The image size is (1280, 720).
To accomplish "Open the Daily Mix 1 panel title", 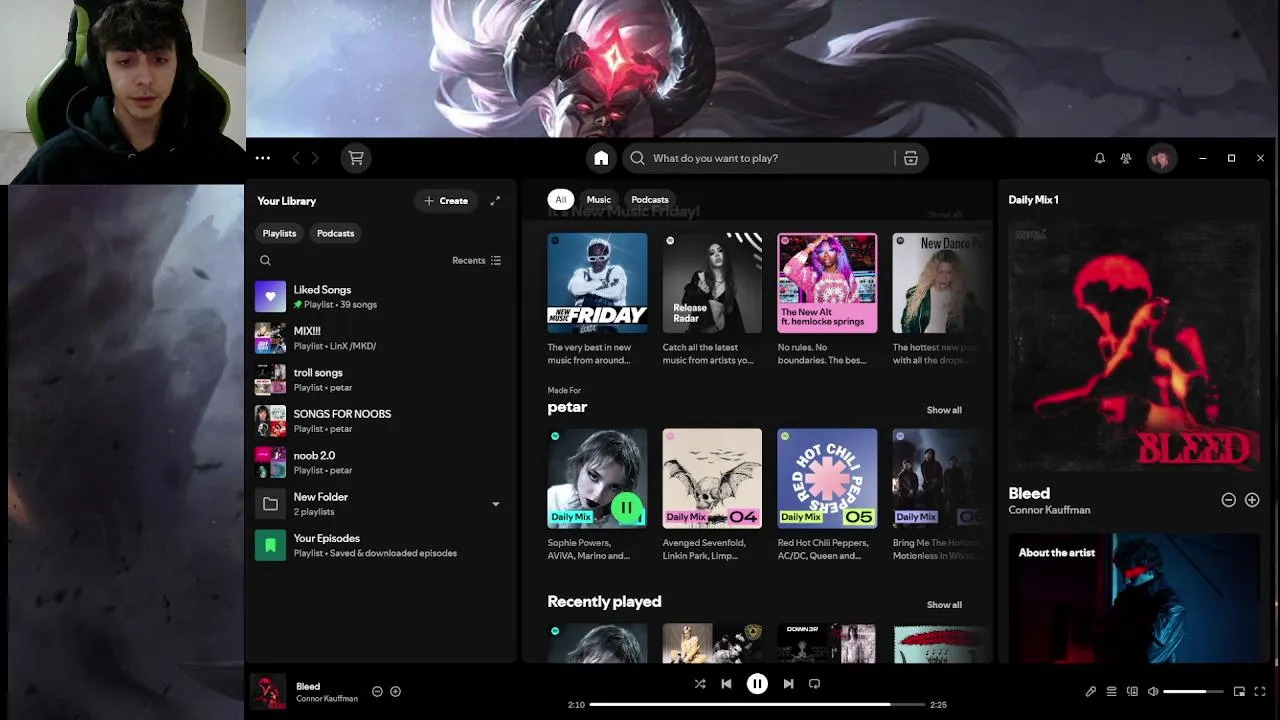I will tap(1033, 200).
